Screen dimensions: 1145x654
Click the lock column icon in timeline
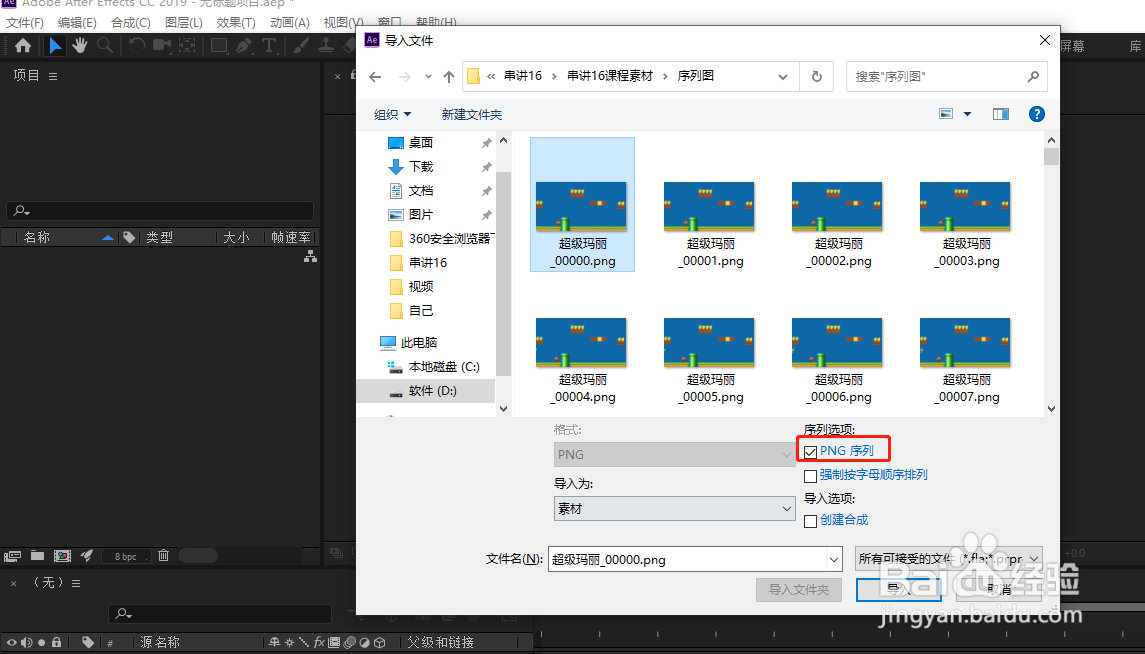(x=56, y=642)
